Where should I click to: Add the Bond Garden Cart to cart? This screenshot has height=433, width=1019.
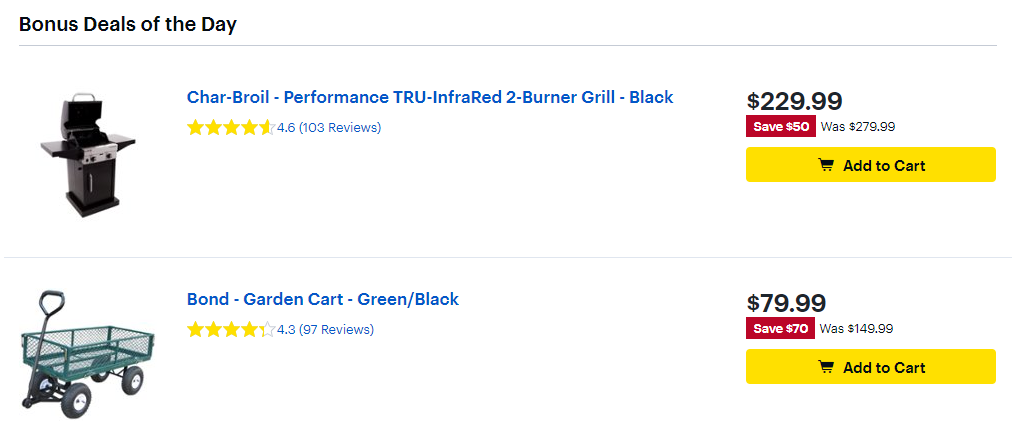point(871,367)
